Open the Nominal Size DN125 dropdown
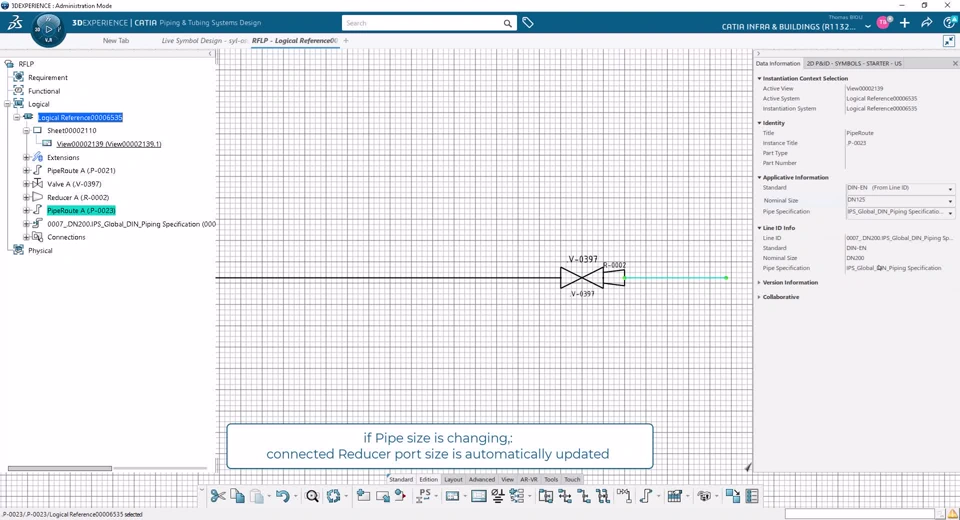This screenshot has height=520, width=960. click(x=950, y=201)
